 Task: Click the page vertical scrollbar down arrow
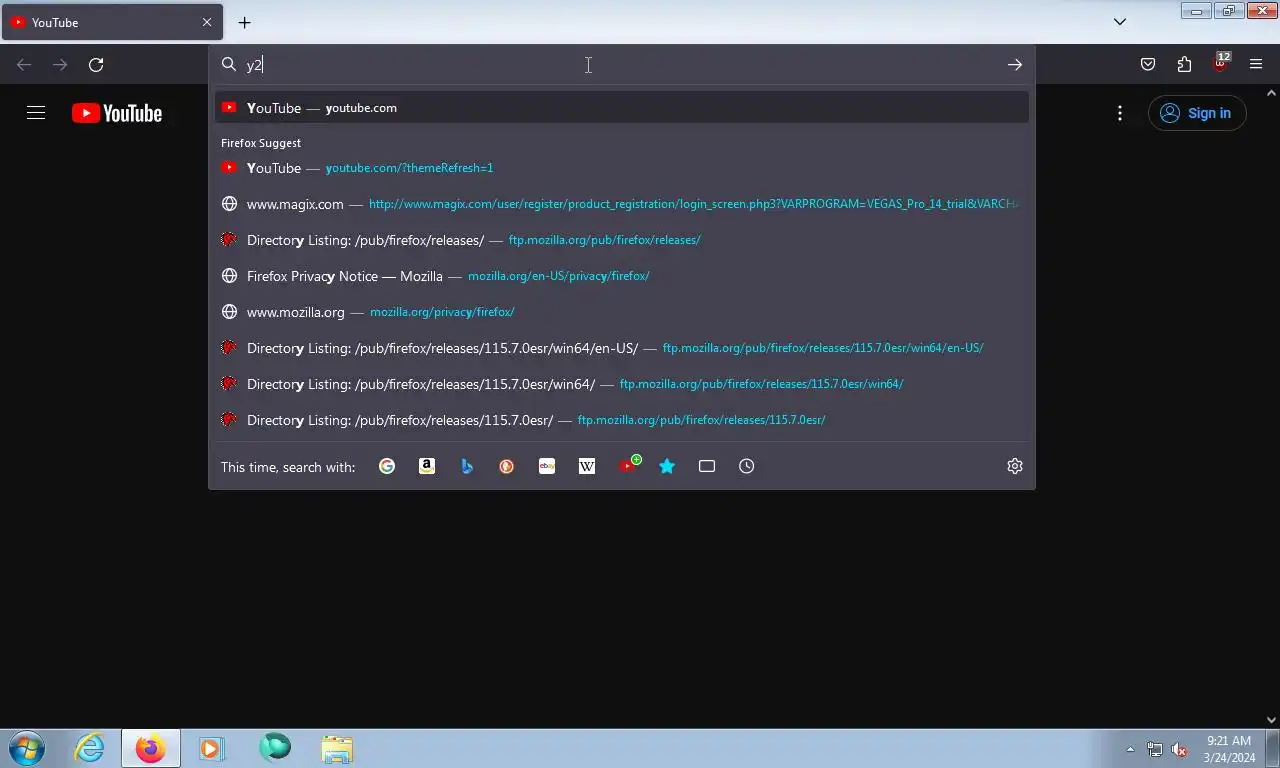[1272, 720]
